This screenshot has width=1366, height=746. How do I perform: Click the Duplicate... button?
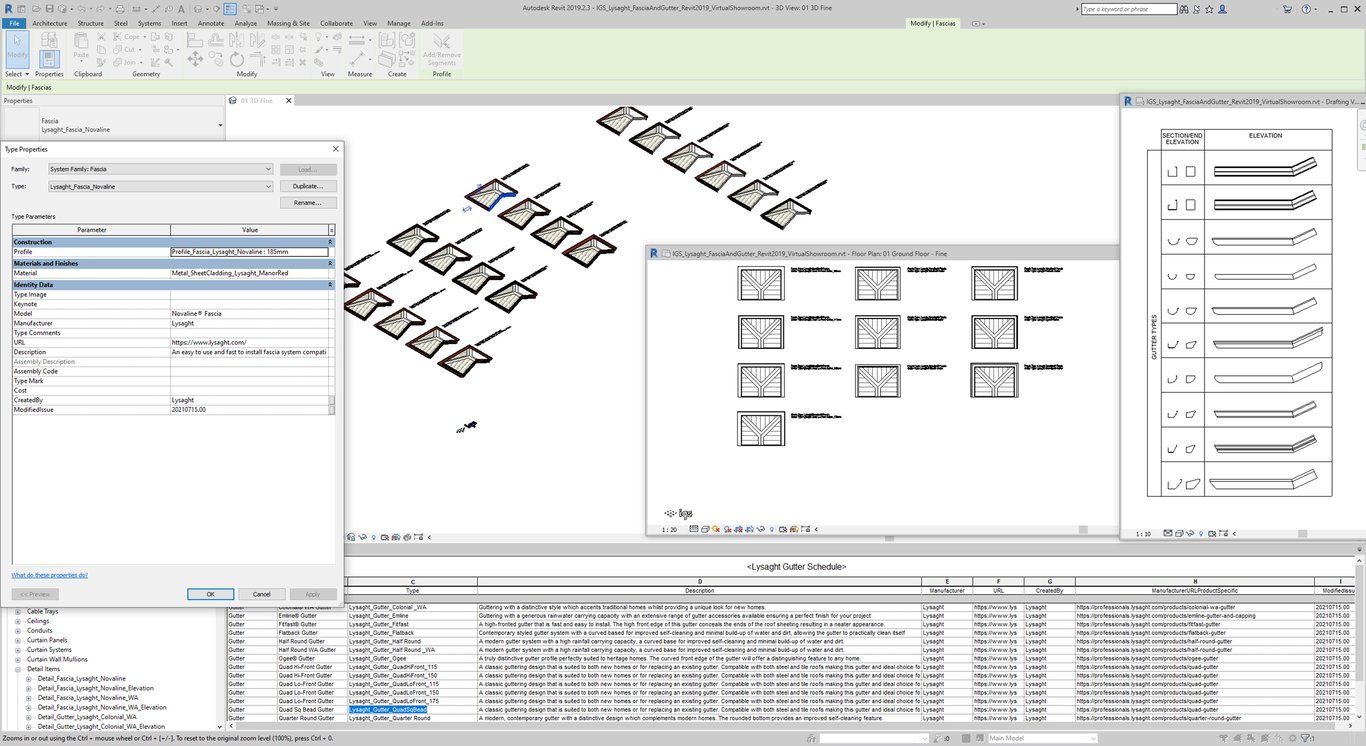pos(307,186)
